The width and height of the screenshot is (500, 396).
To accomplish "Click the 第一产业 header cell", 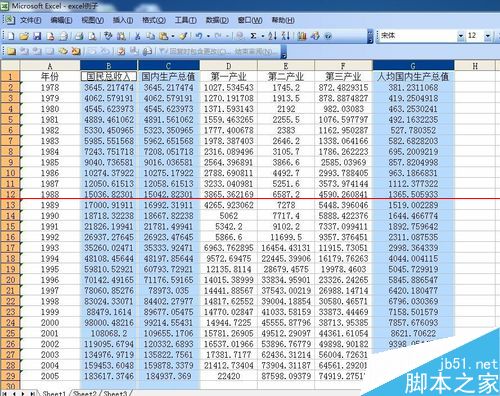I will (229, 77).
